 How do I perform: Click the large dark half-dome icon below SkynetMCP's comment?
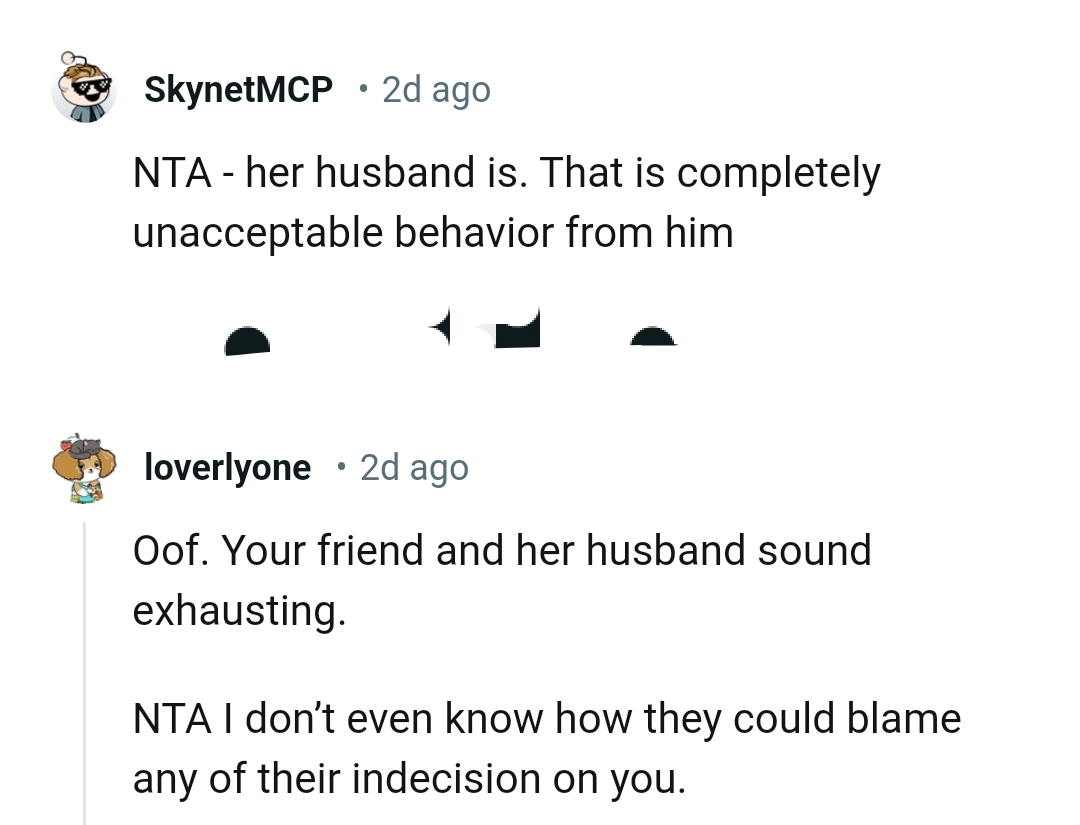pyautogui.click(x=247, y=341)
